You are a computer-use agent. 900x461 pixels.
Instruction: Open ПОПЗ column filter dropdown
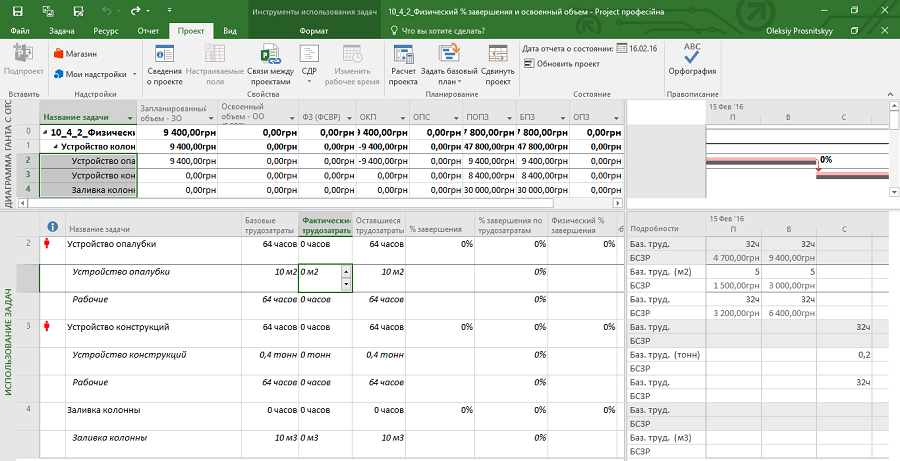(x=509, y=118)
